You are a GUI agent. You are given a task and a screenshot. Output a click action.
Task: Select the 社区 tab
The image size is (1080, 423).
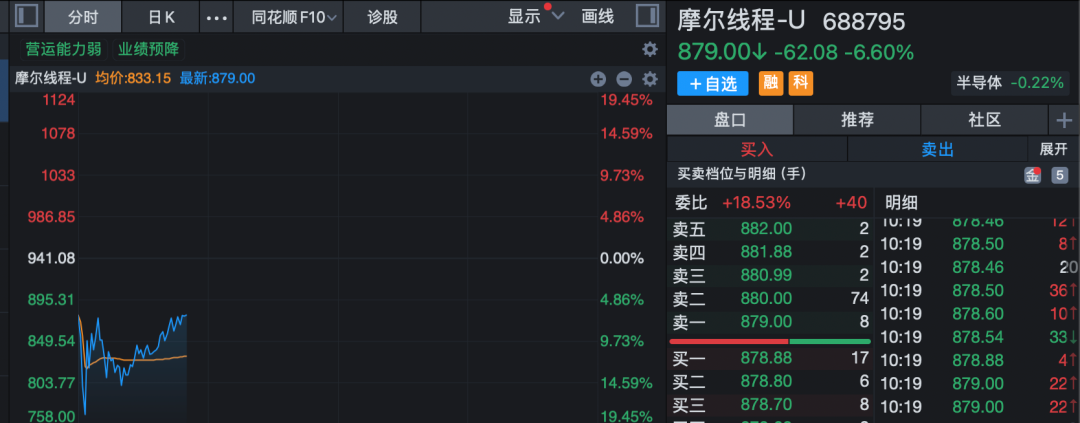(x=984, y=121)
